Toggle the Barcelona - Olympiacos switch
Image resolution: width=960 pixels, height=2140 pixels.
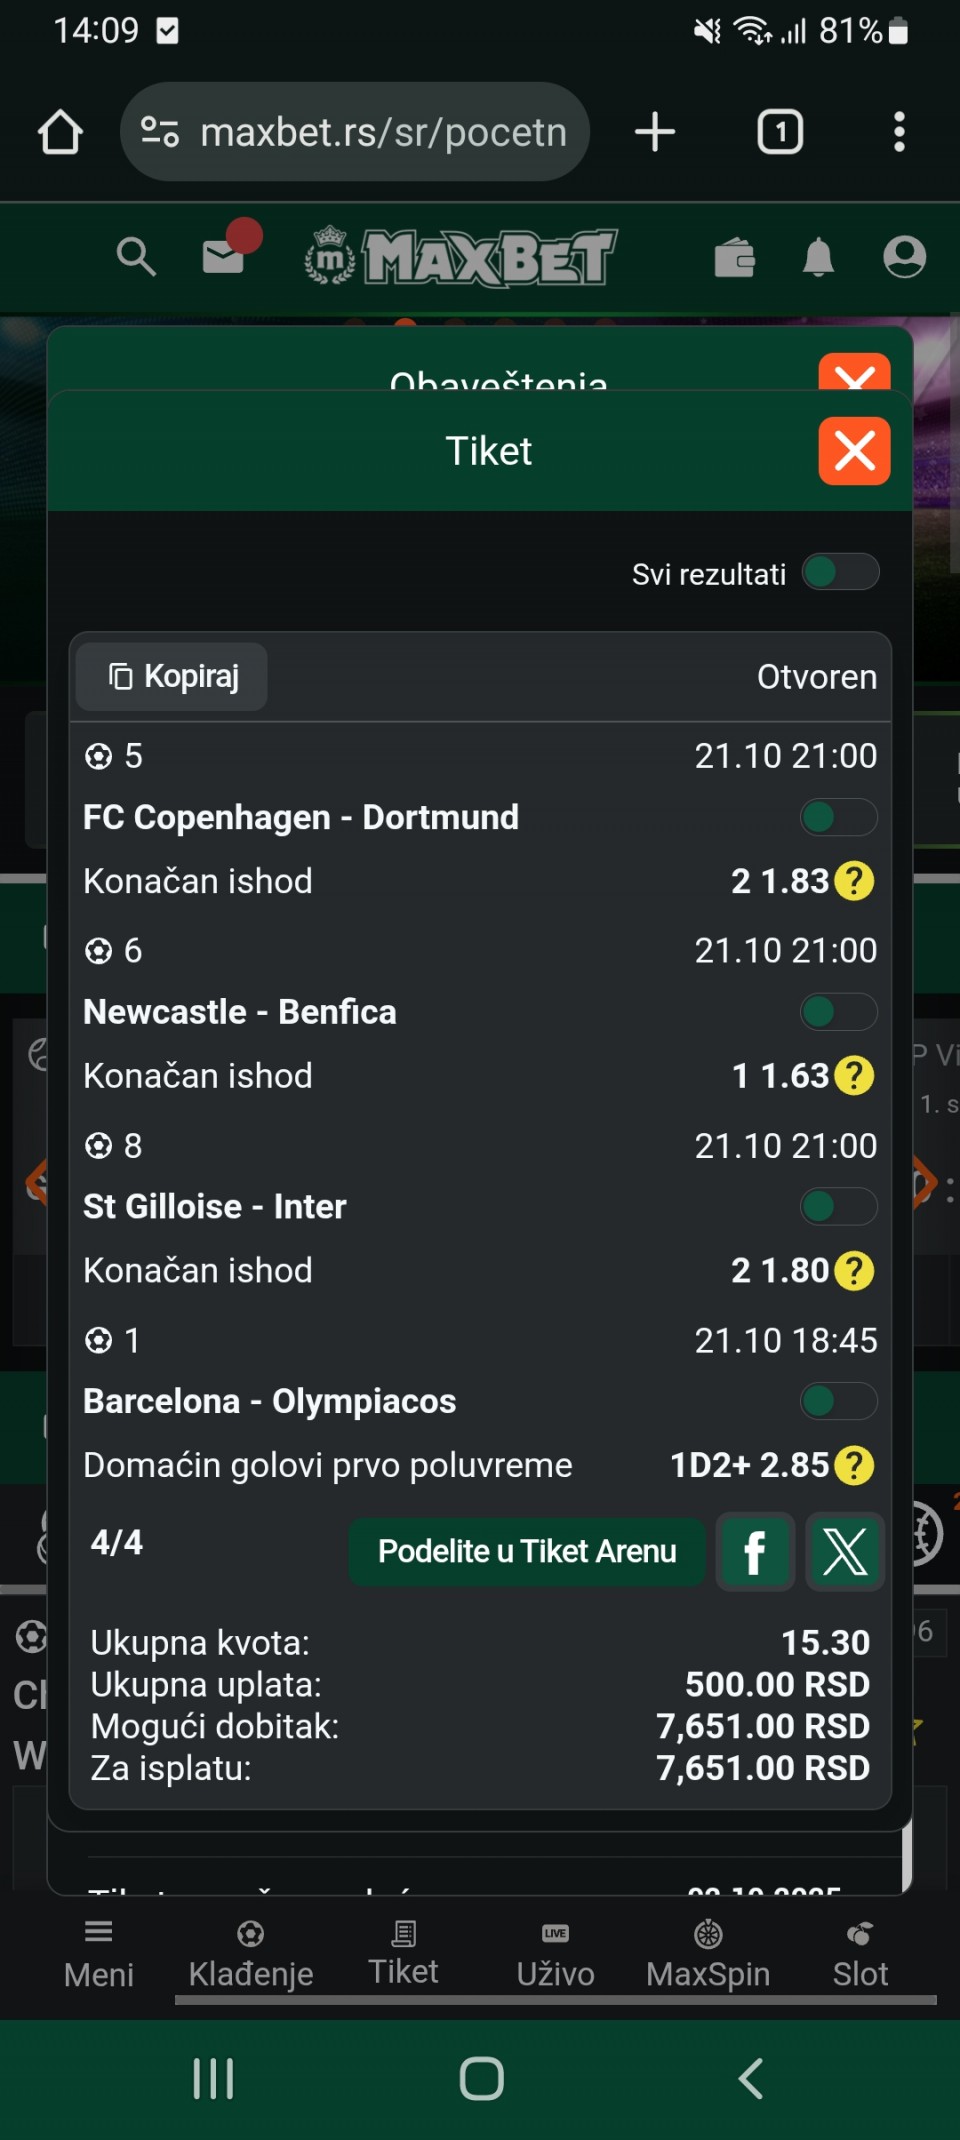tap(838, 1401)
